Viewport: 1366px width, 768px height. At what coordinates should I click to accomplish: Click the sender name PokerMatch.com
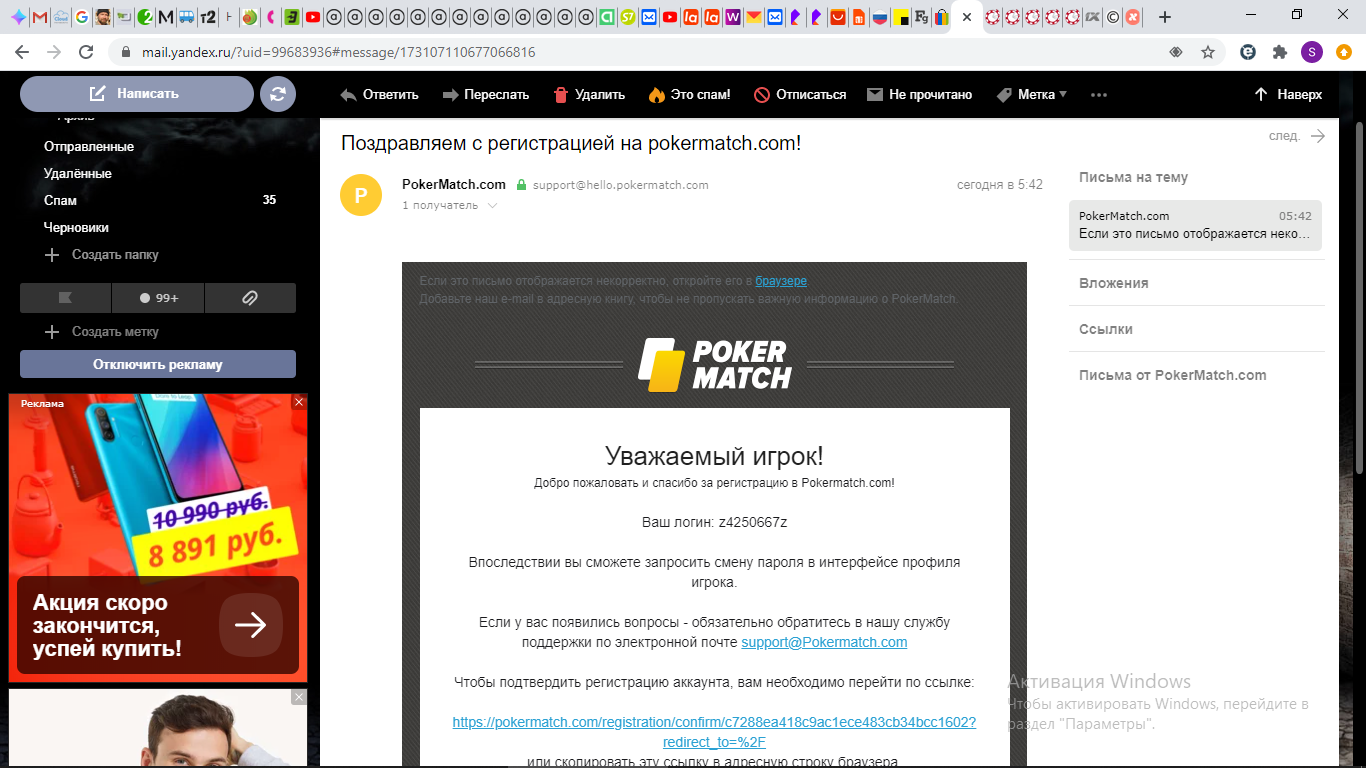pos(454,185)
